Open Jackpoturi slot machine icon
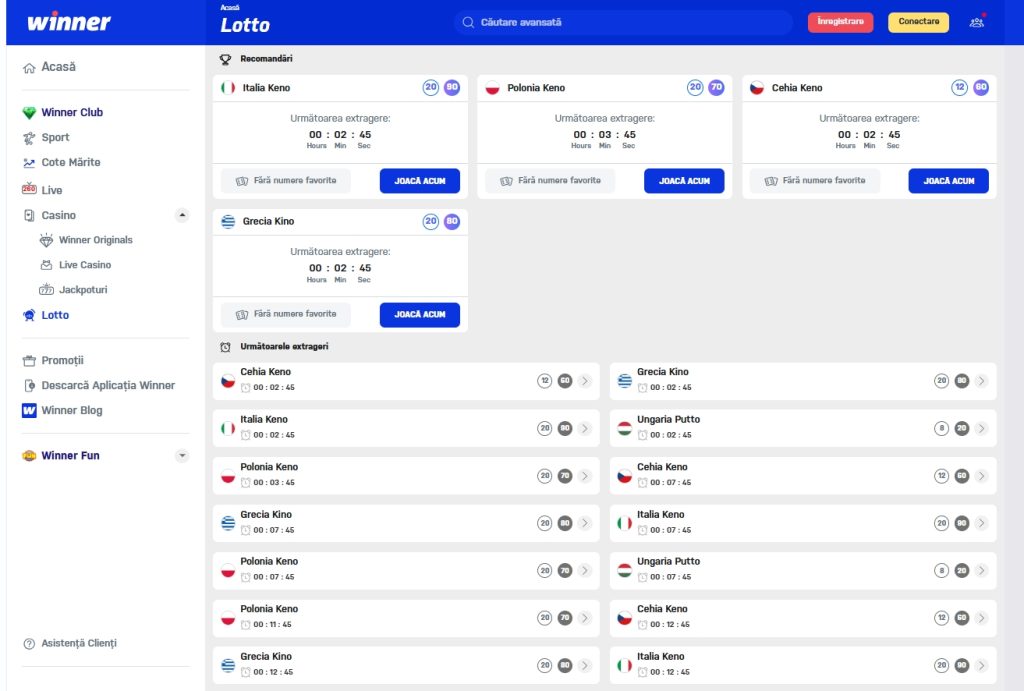The image size is (1024, 691). tap(46, 289)
